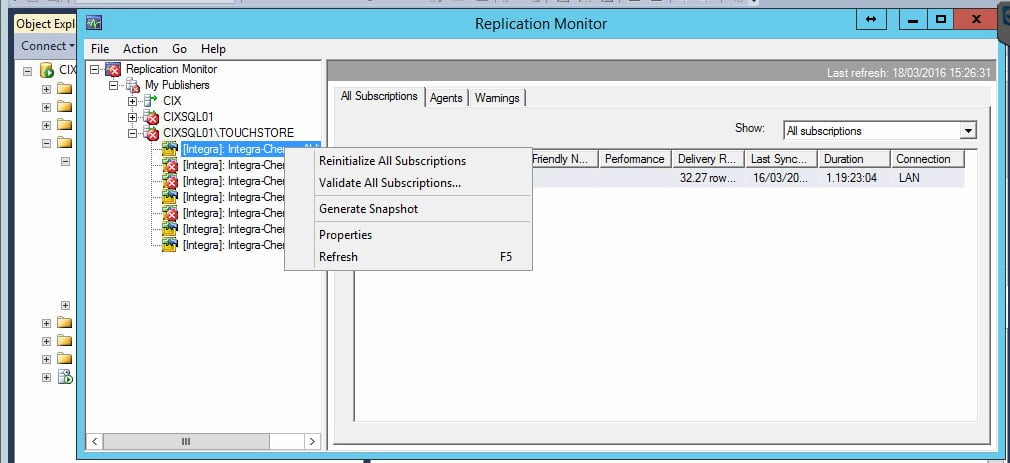Image resolution: width=1010 pixels, height=463 pixels.
Task: Sort by the Delivery R... column header
Action: (x=708, y=159)
